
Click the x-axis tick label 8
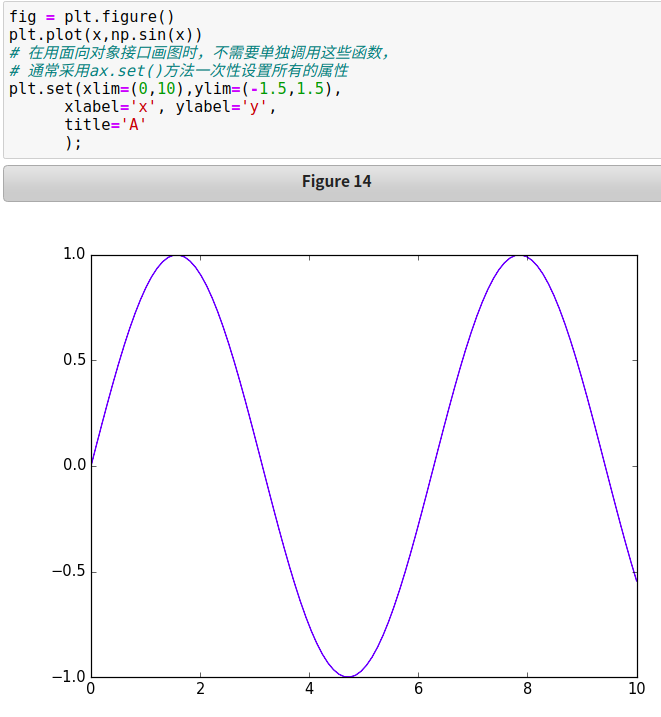527,689
